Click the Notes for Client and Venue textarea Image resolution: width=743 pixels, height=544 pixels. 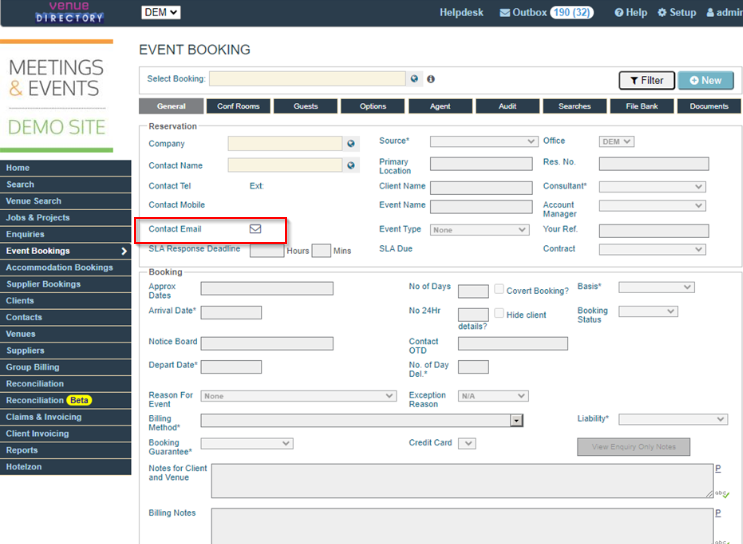pyautogui.click(x=462, y=481)
